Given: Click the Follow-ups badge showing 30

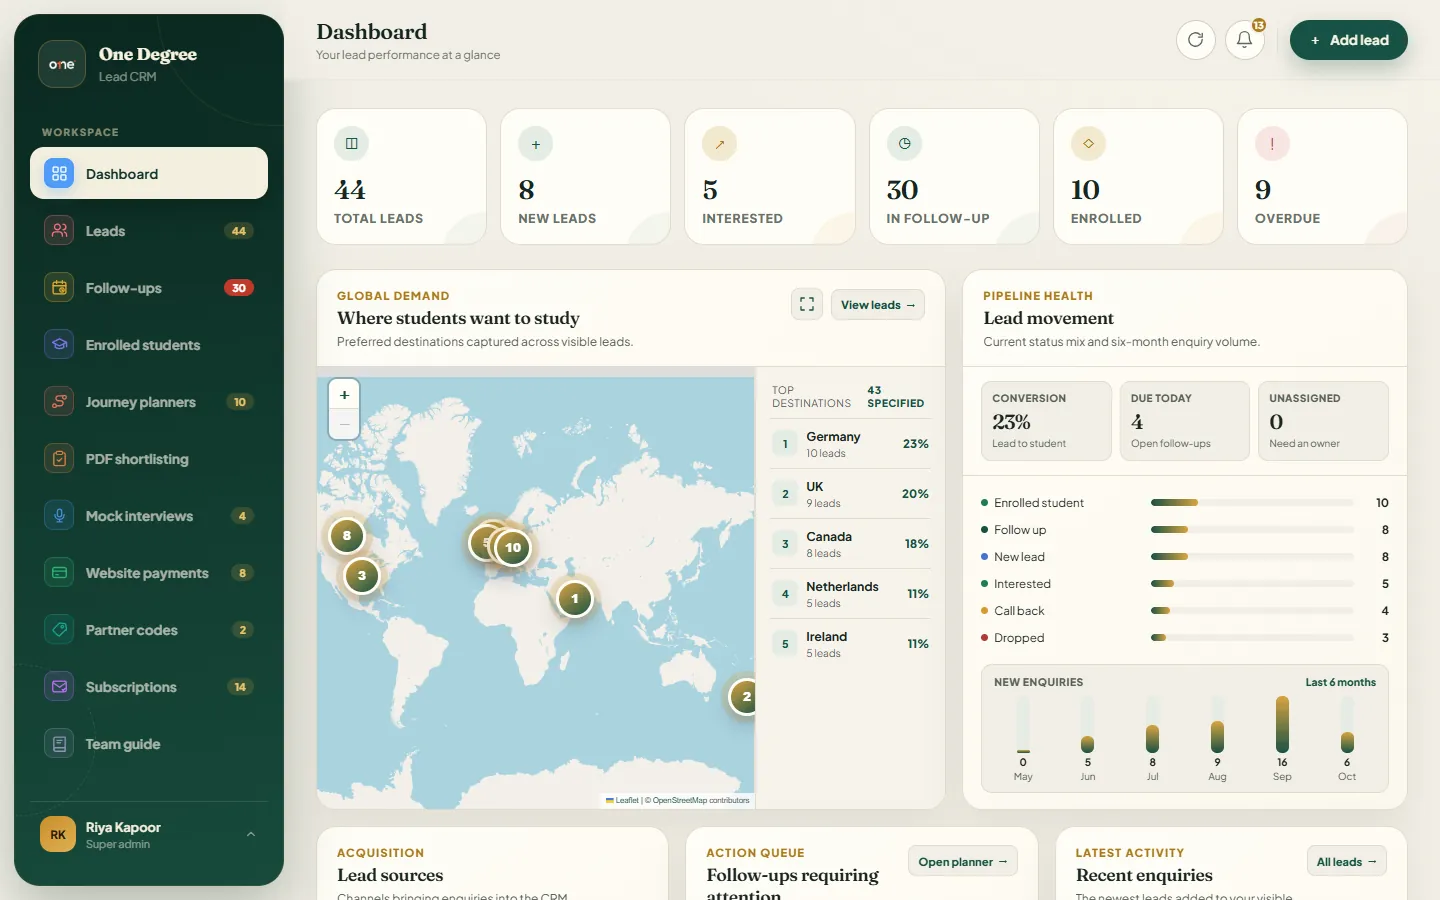Looking at the screenshot, I should pyautogui.click(x=239, y=288).
